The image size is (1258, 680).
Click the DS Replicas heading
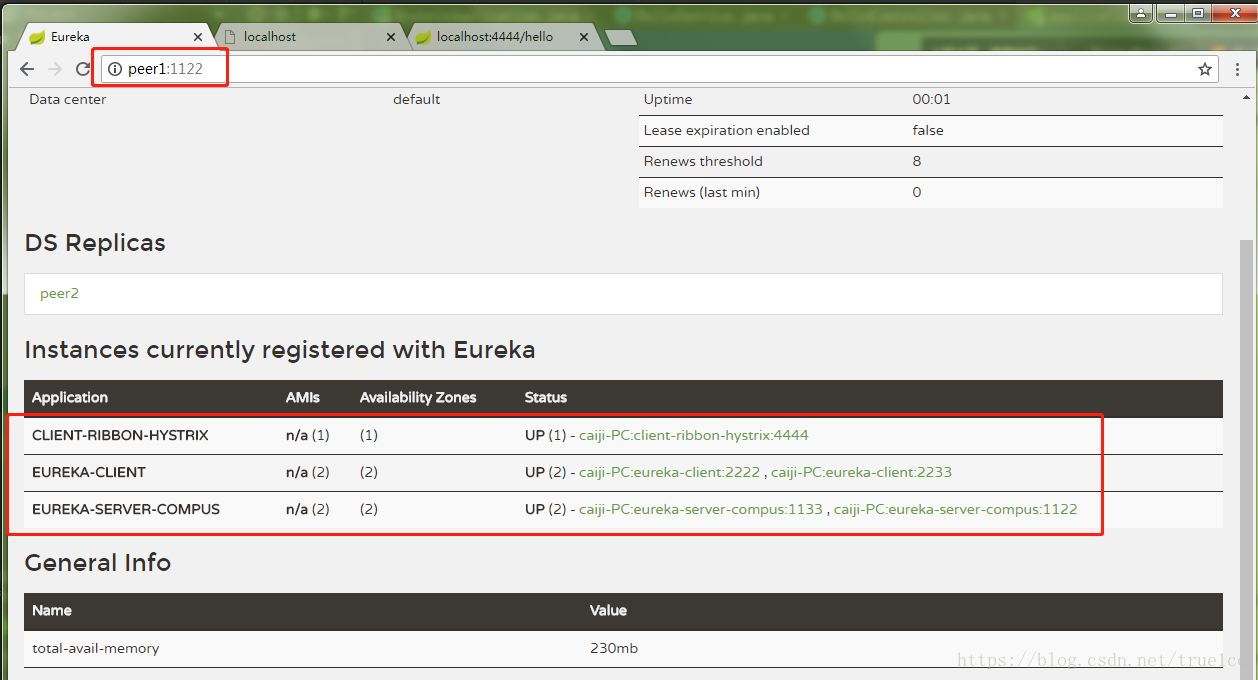point(95,243)
